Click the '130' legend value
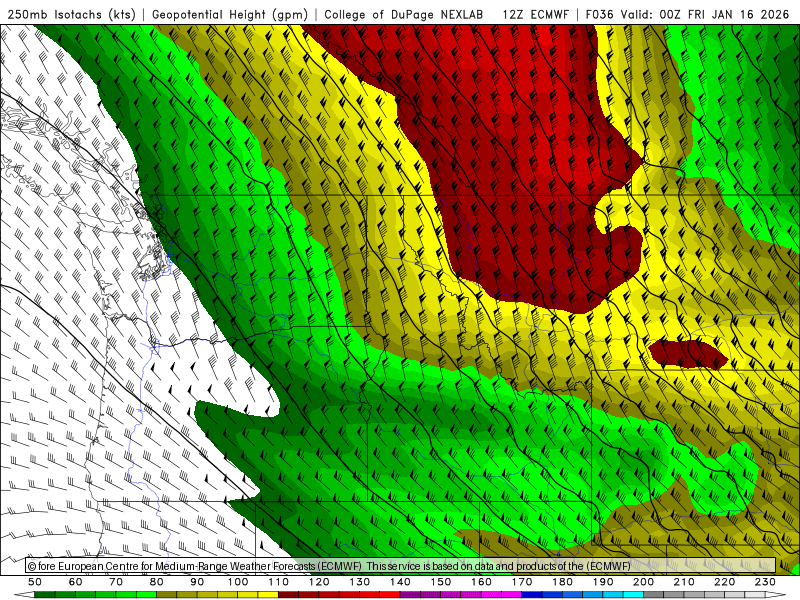Image resolution: width=800 pixels, height=600 pixels. pos(360,582)
